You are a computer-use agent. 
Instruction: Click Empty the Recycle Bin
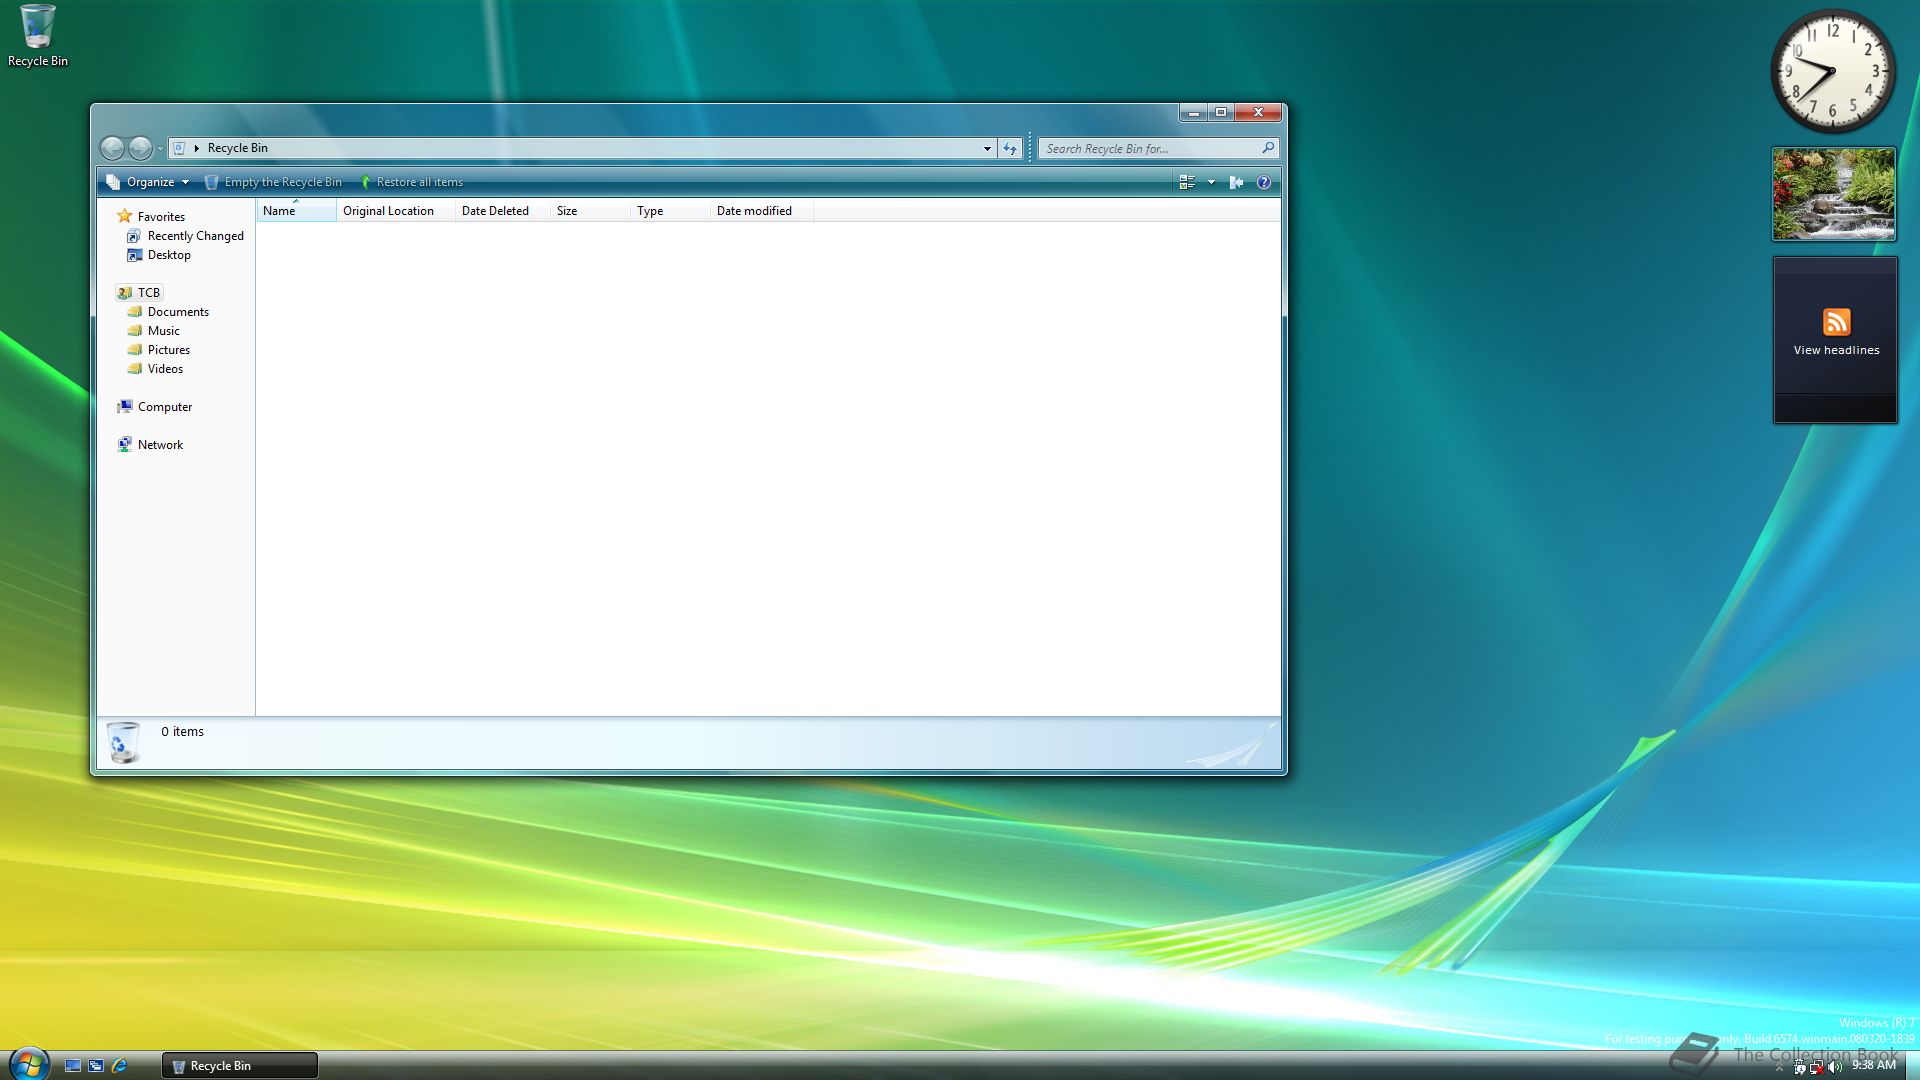pos(273,182)
